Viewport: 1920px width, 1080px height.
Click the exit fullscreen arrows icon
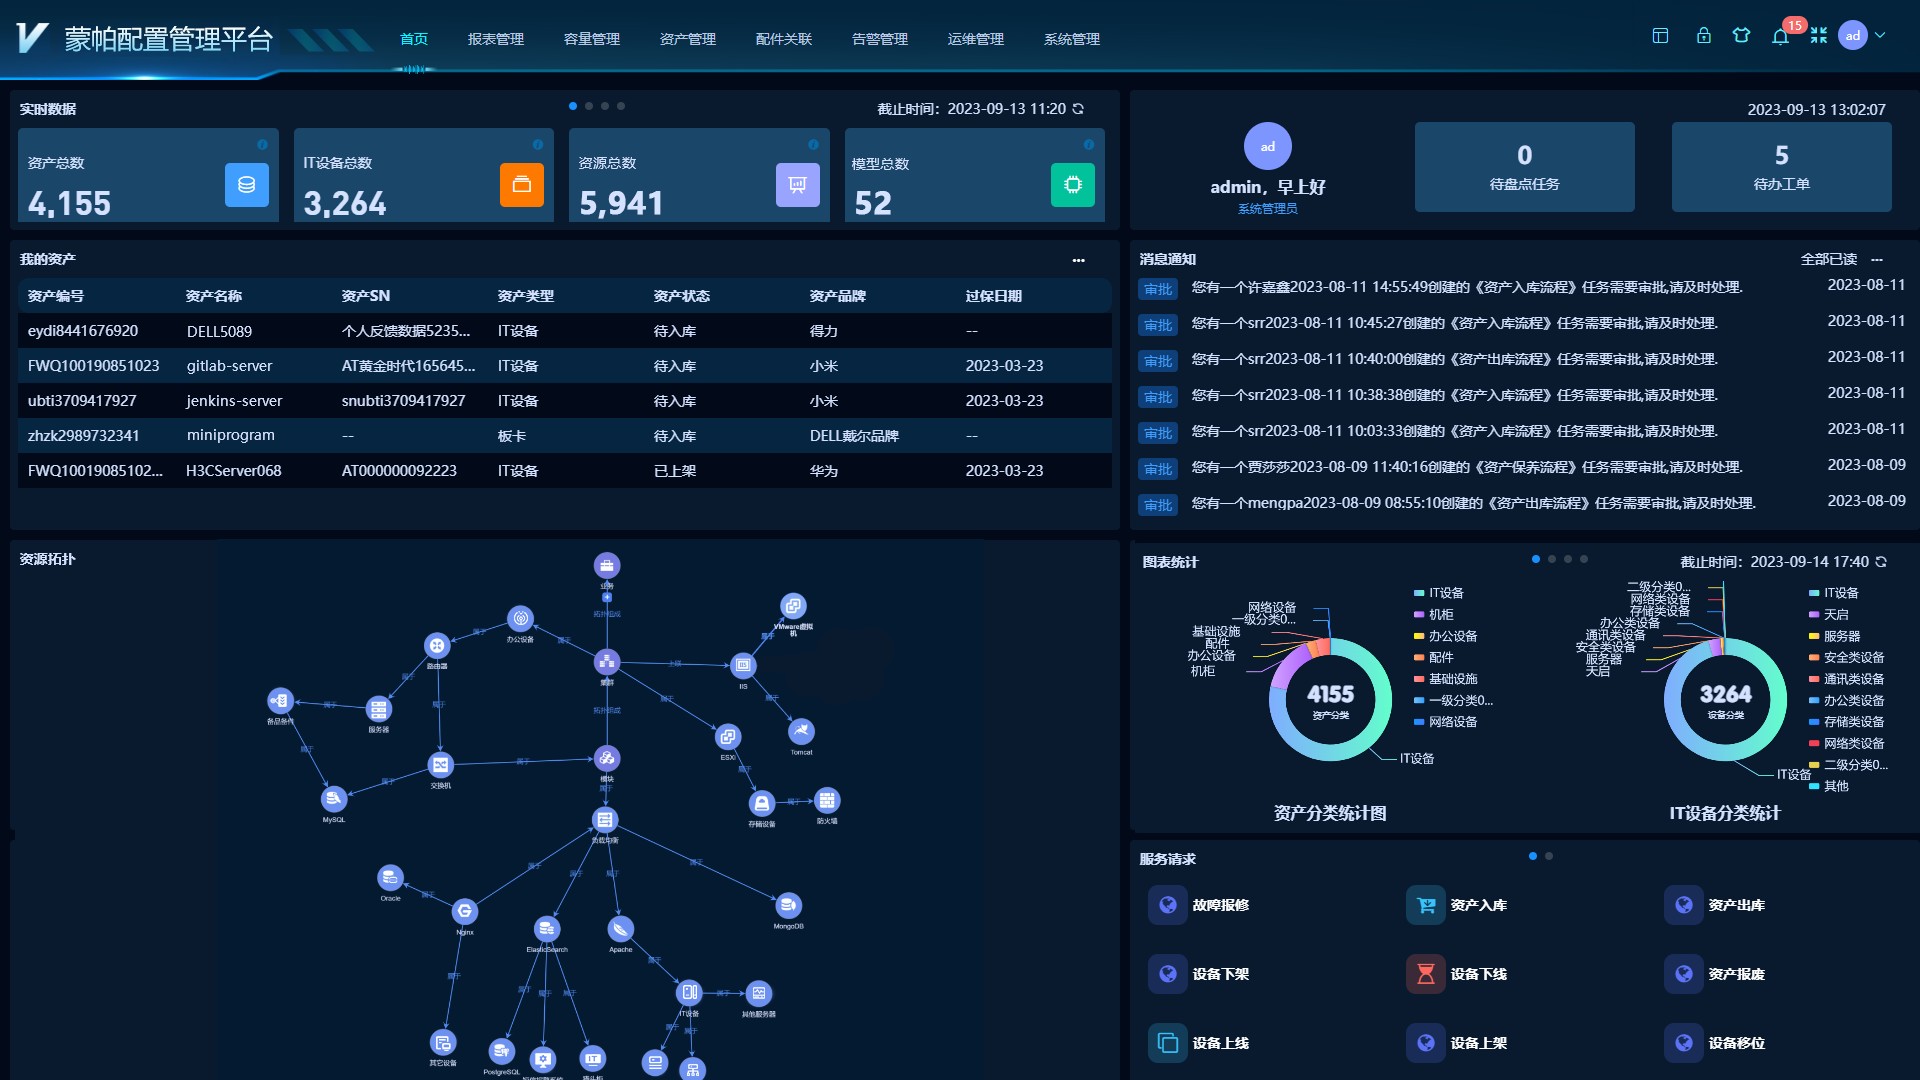tap(1818, 36)
